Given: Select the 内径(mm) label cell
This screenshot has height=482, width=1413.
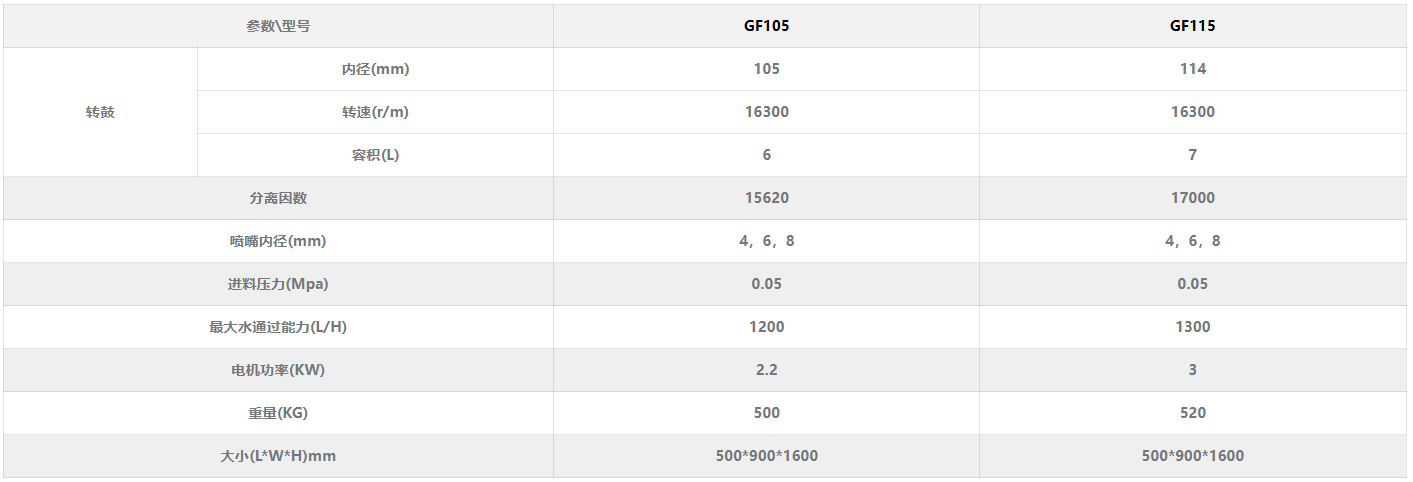Looking at the screenshot, I should (x=375, y=69).
